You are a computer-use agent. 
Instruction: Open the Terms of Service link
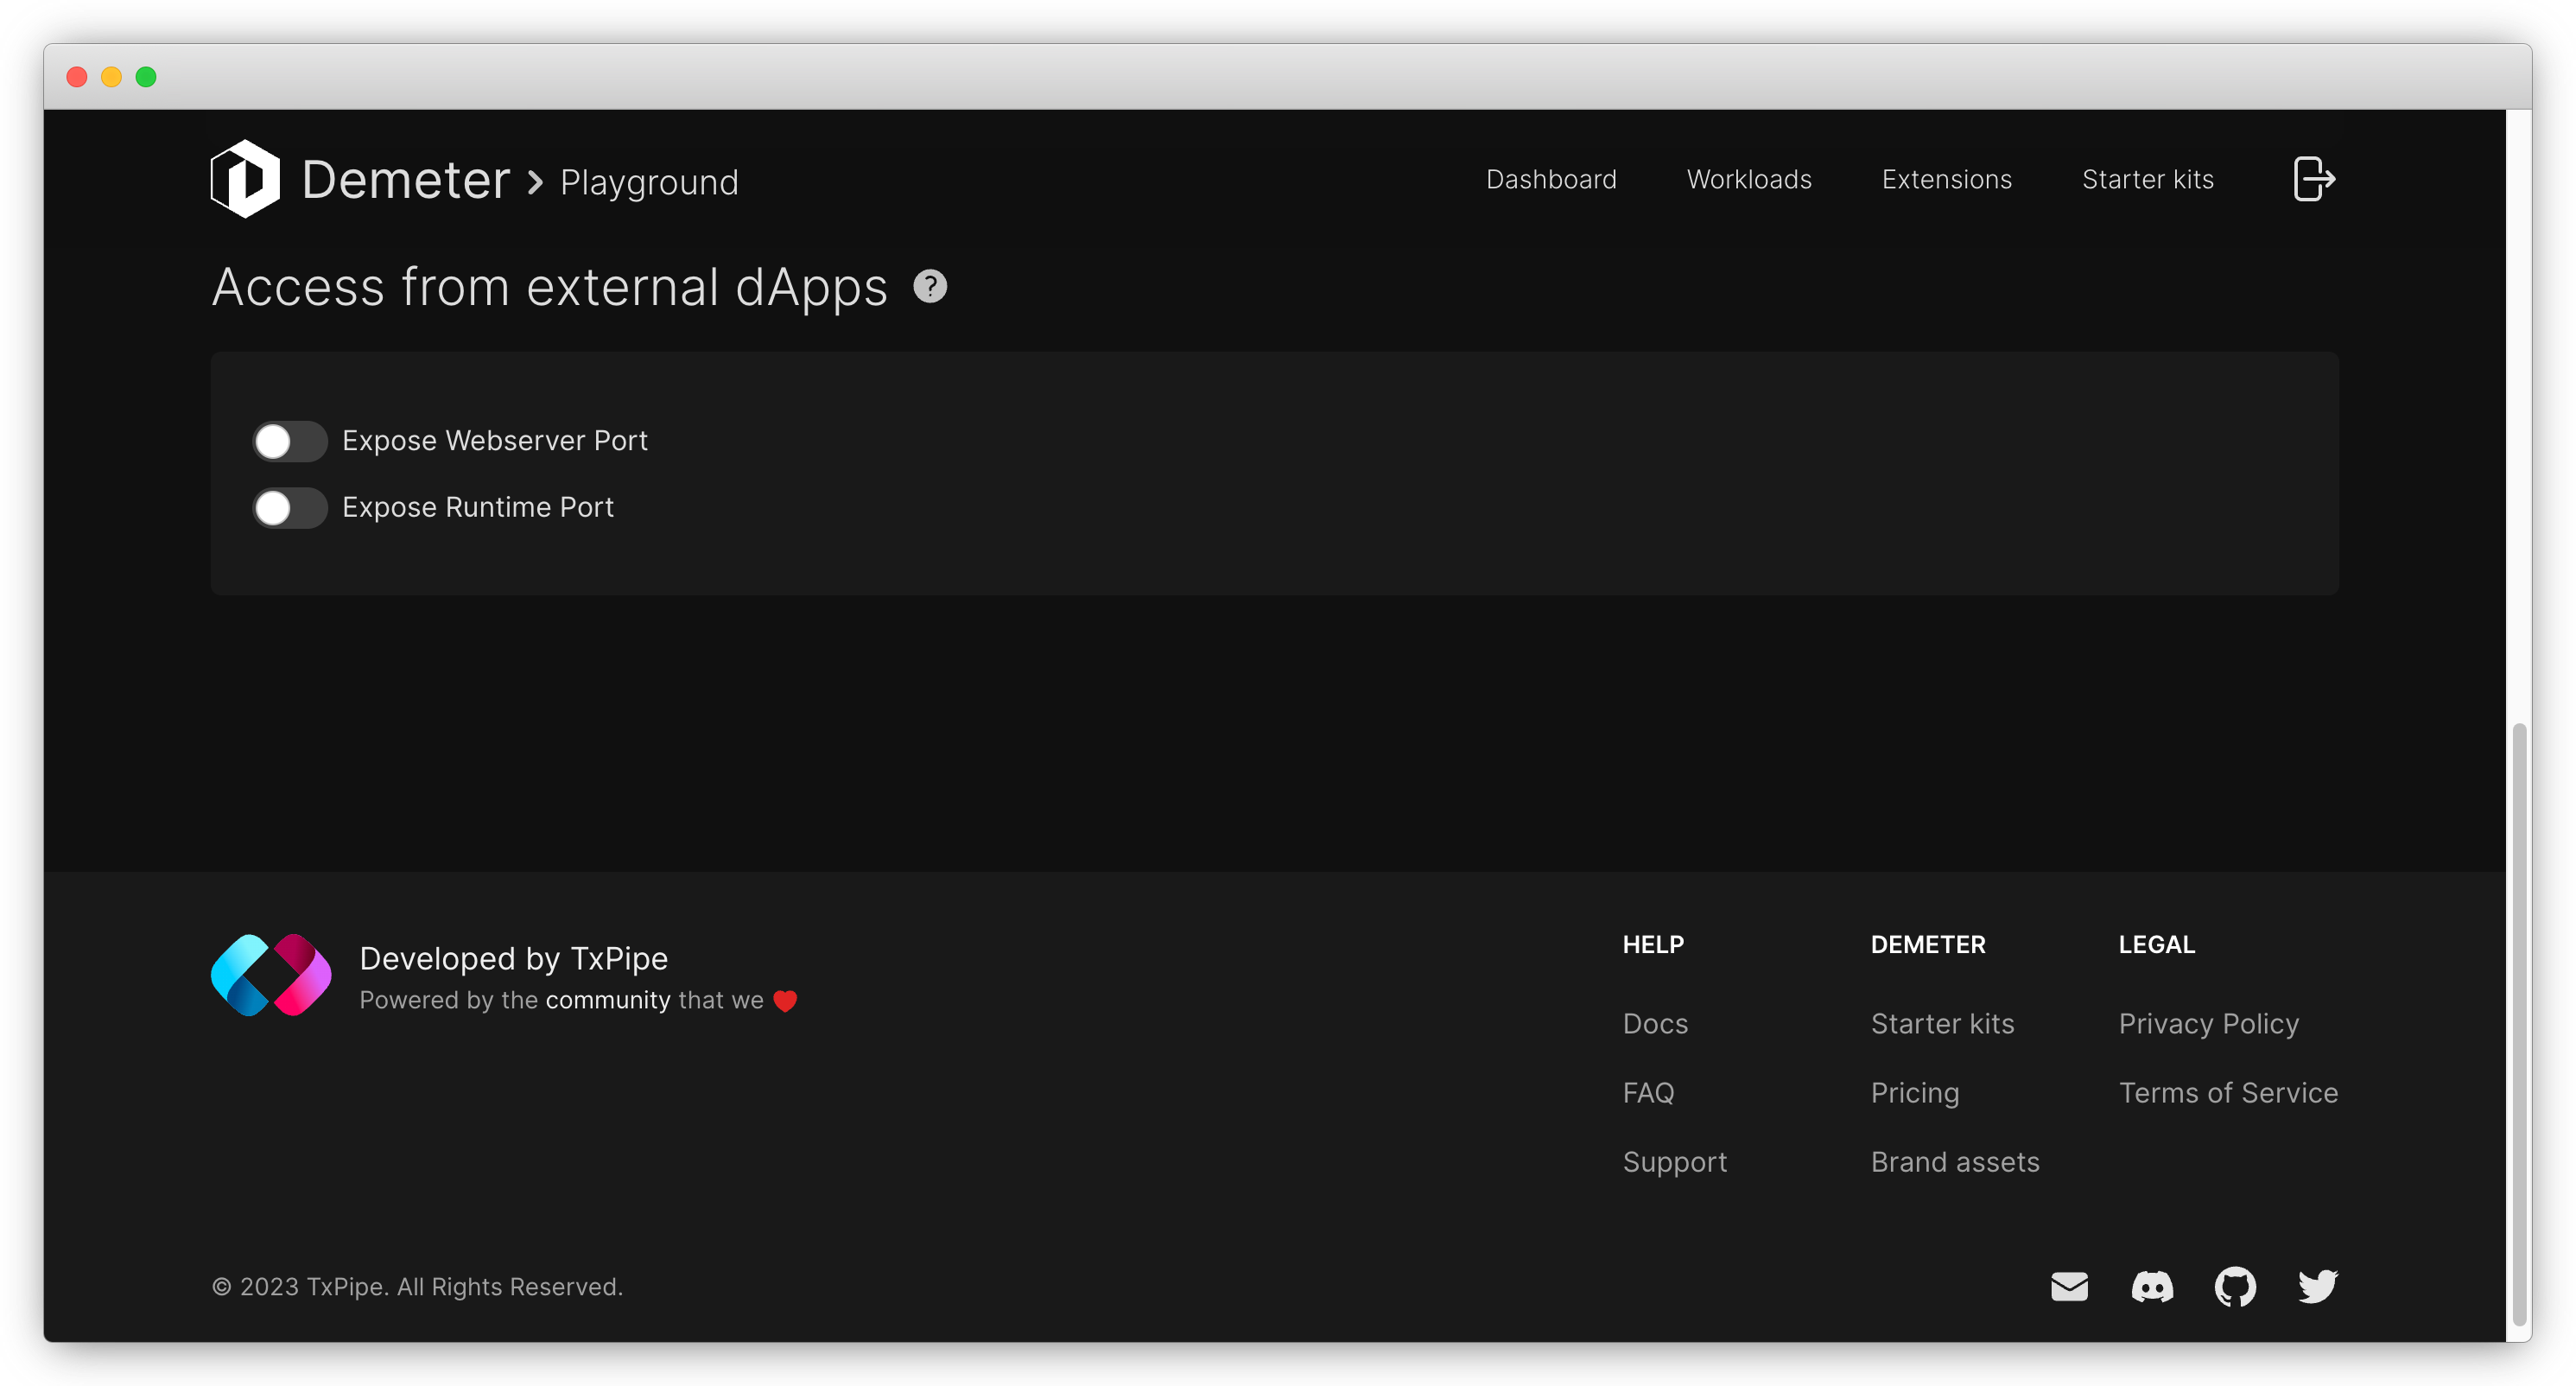(2228, 1093)
